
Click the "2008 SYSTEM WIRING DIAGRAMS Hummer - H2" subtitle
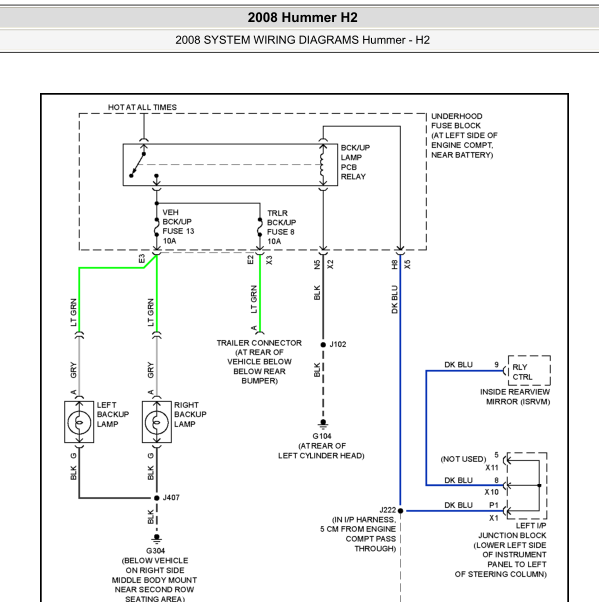click(303, 40)
